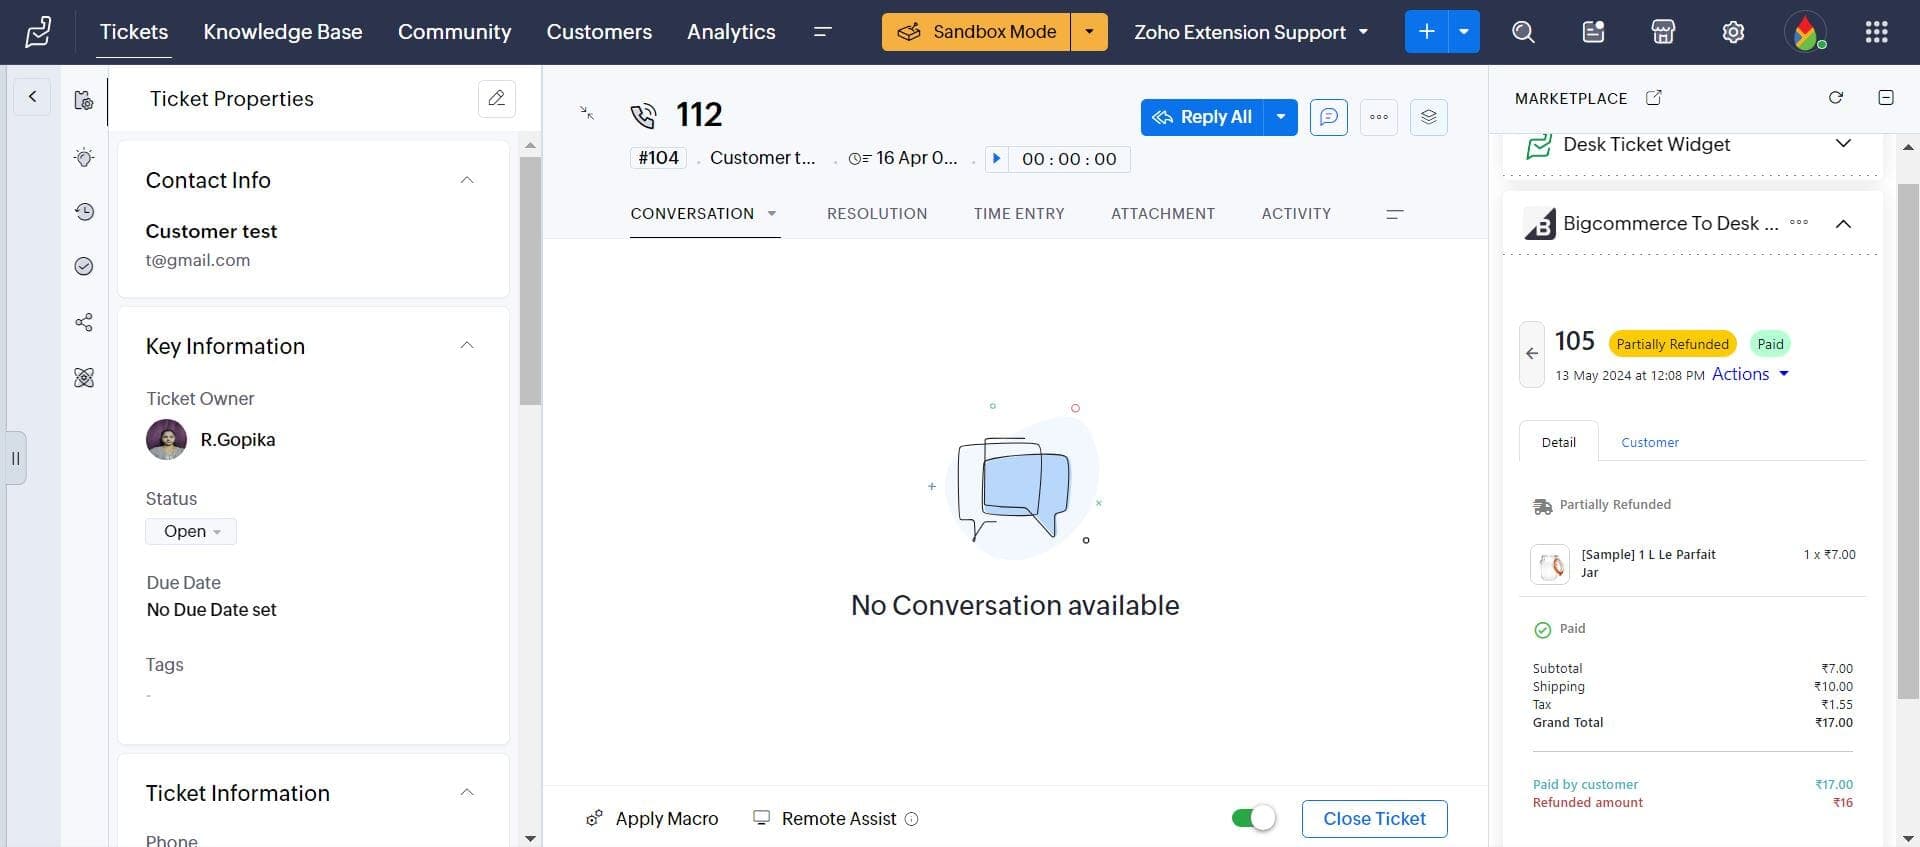This screenshot has width=1920, height=847.
Task: Click the Apply Macro link
Action: pos(652,818)
